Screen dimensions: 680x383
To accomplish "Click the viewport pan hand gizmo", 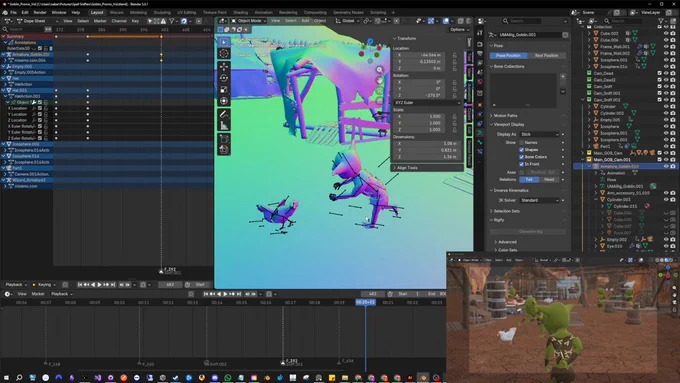I will [379, 80].
